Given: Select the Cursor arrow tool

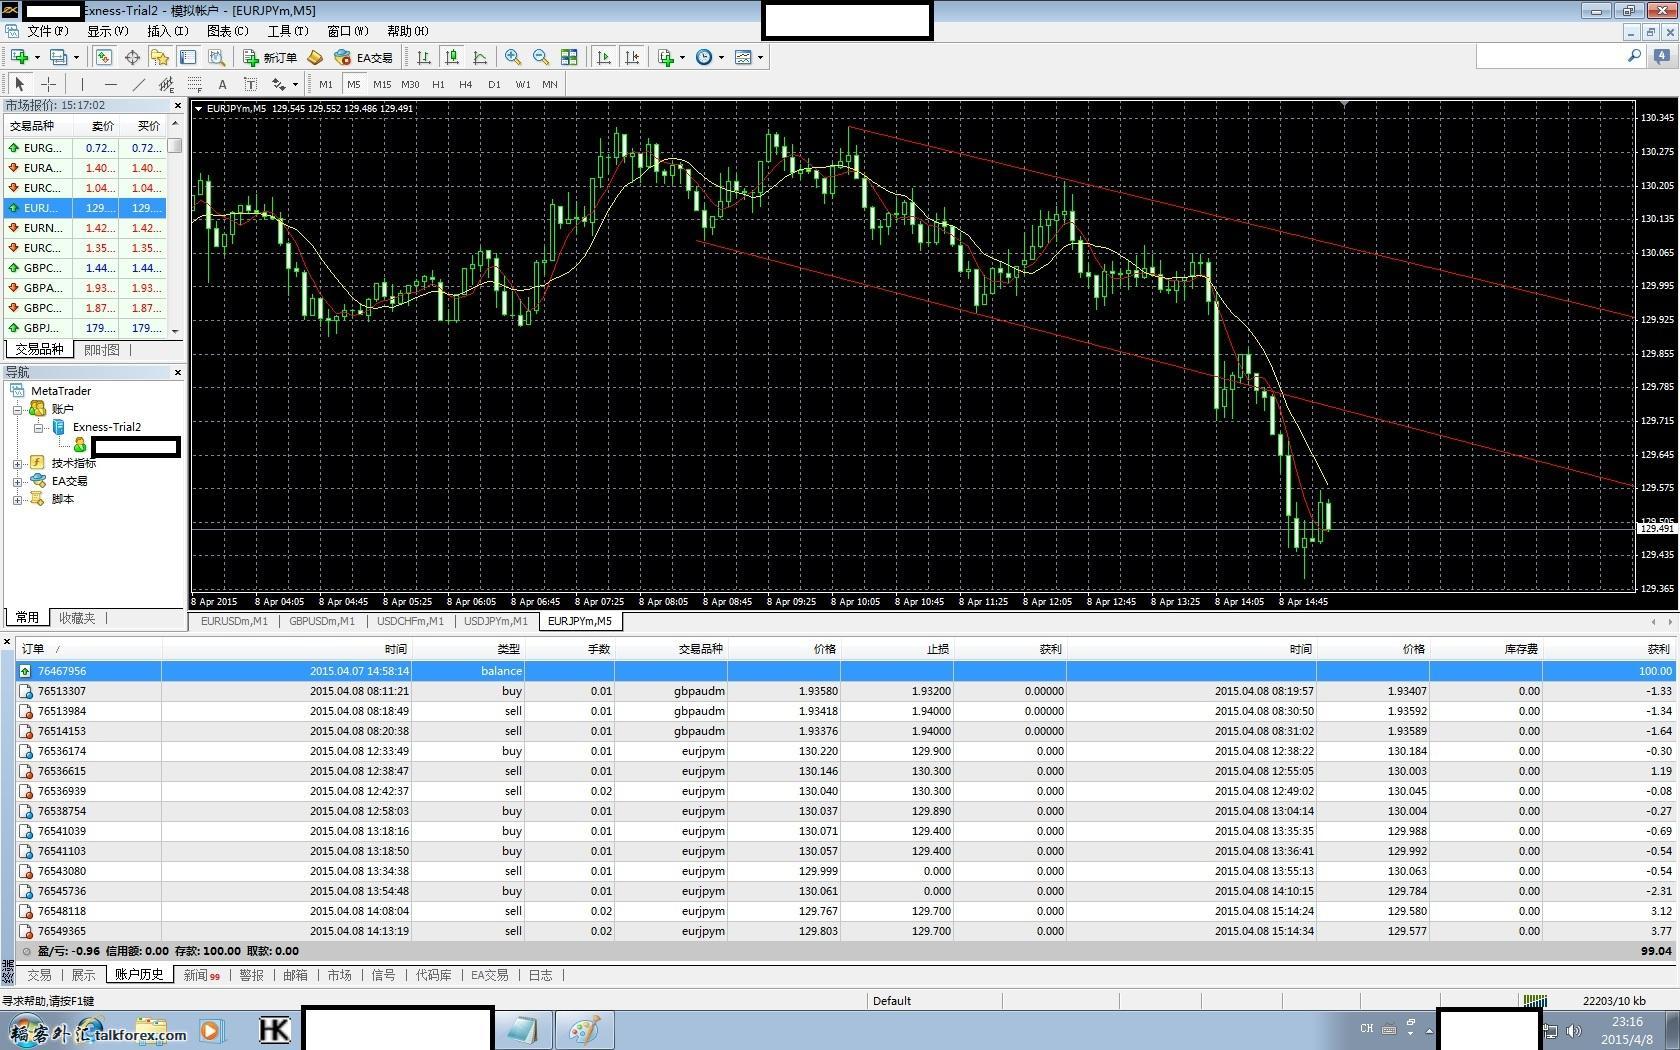Looking at the screenshot, I should point(19,84).
